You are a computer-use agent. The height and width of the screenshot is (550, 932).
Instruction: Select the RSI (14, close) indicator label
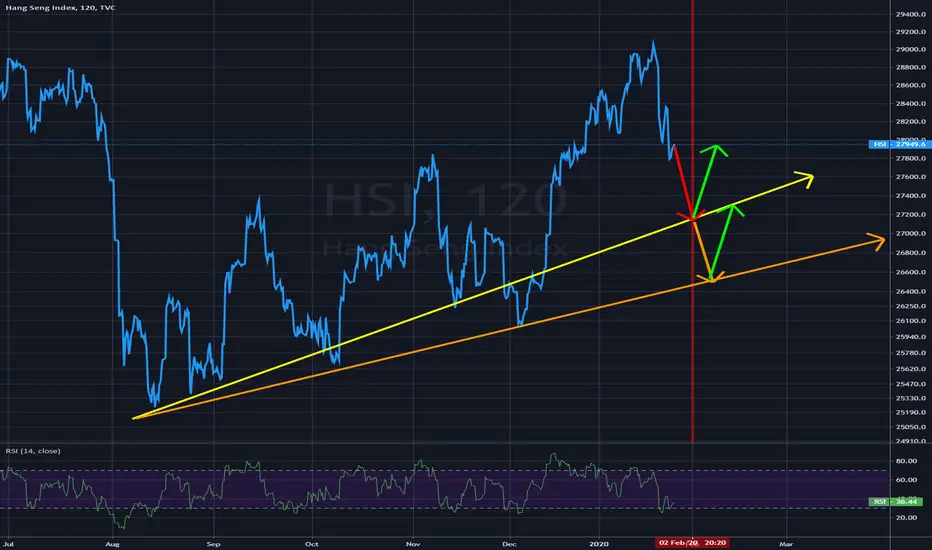click(x=33, y=451)
